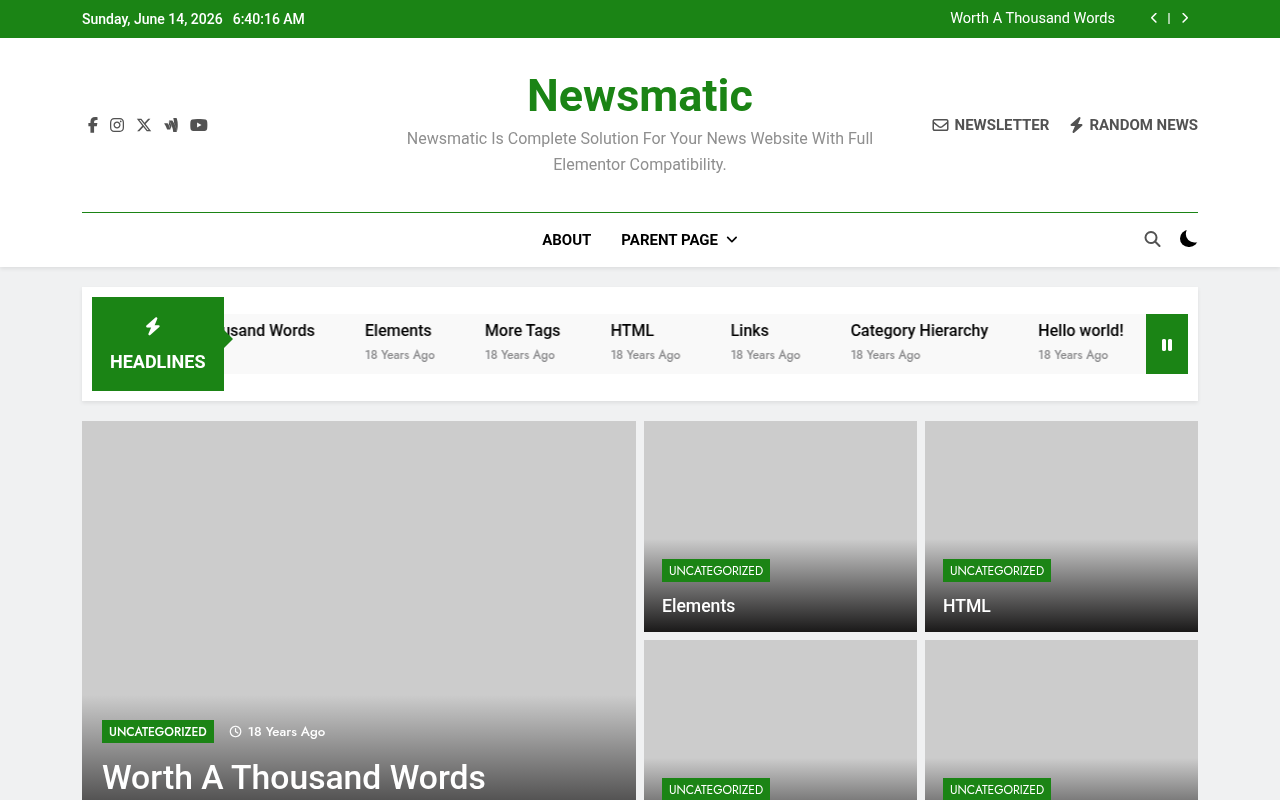Click the site tagline description text

pos(640,151)
